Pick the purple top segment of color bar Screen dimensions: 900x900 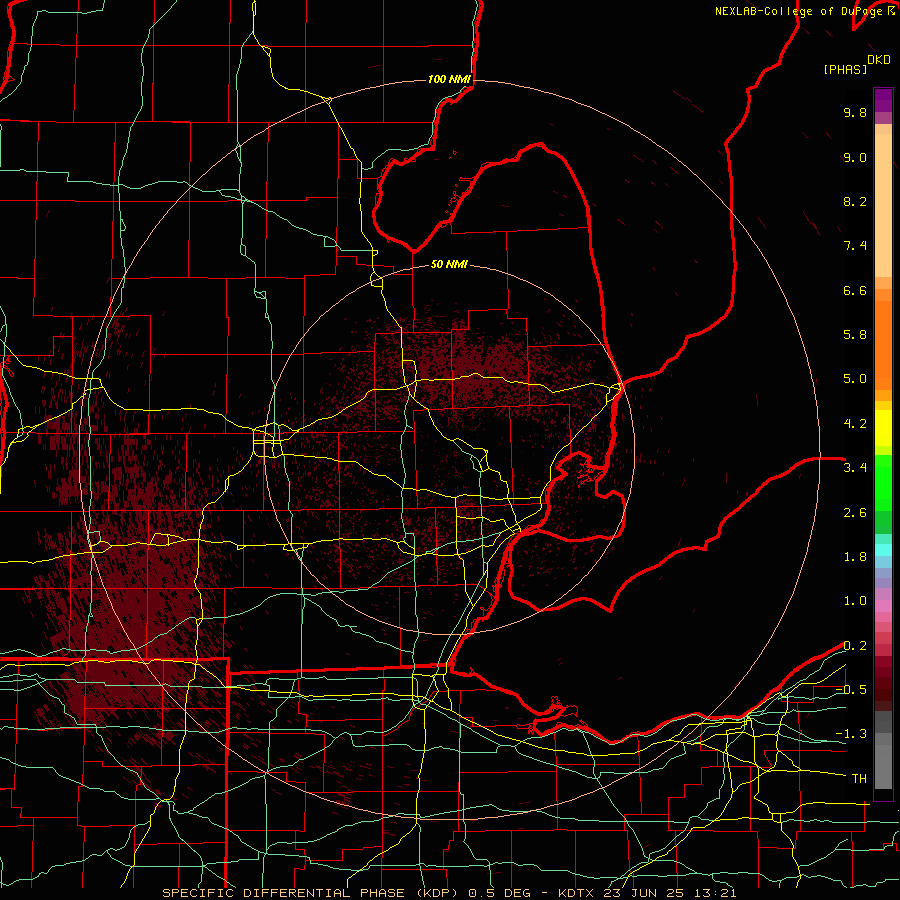883,100
